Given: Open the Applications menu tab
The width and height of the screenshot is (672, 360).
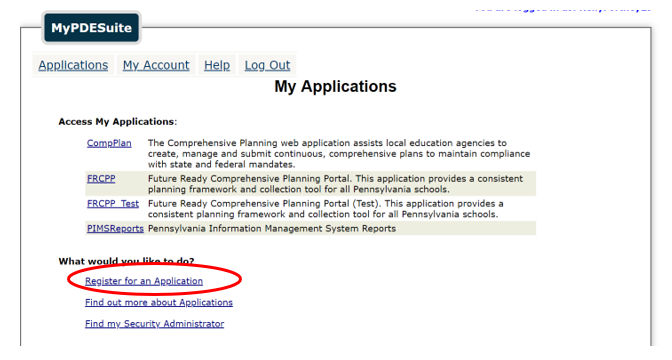Looking at the screenshot, I should pyautogui.click(x=73, y=65).
